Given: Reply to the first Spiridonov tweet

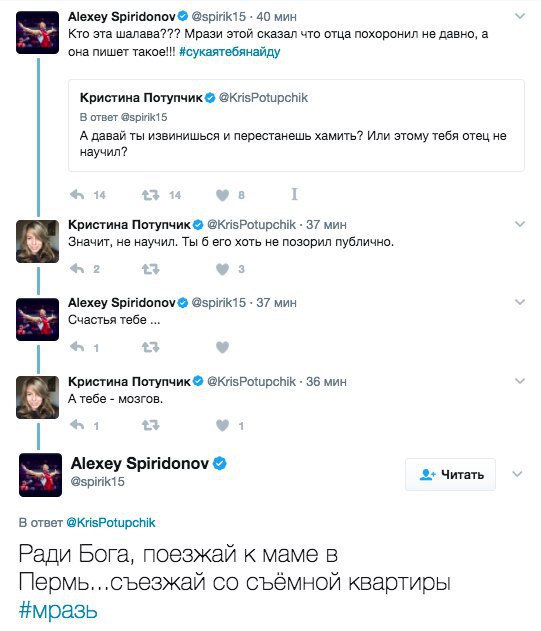Looking at the screenshot, I should 77,195.
